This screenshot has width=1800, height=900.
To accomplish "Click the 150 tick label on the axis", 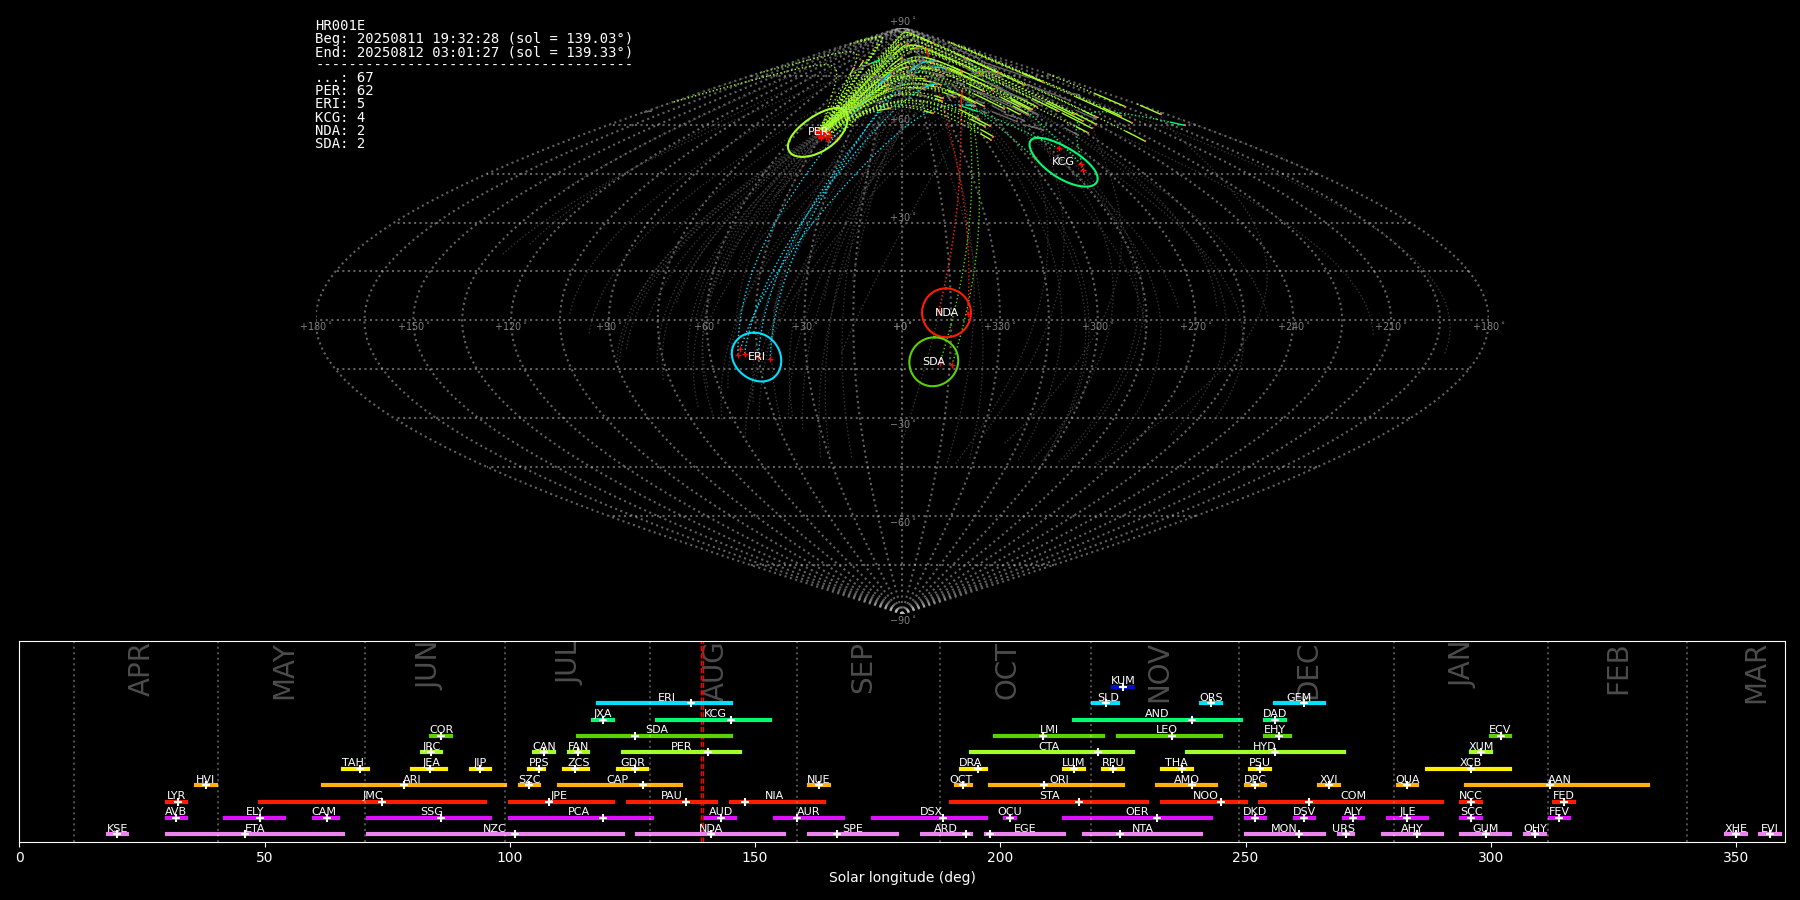I will [755, 858].
